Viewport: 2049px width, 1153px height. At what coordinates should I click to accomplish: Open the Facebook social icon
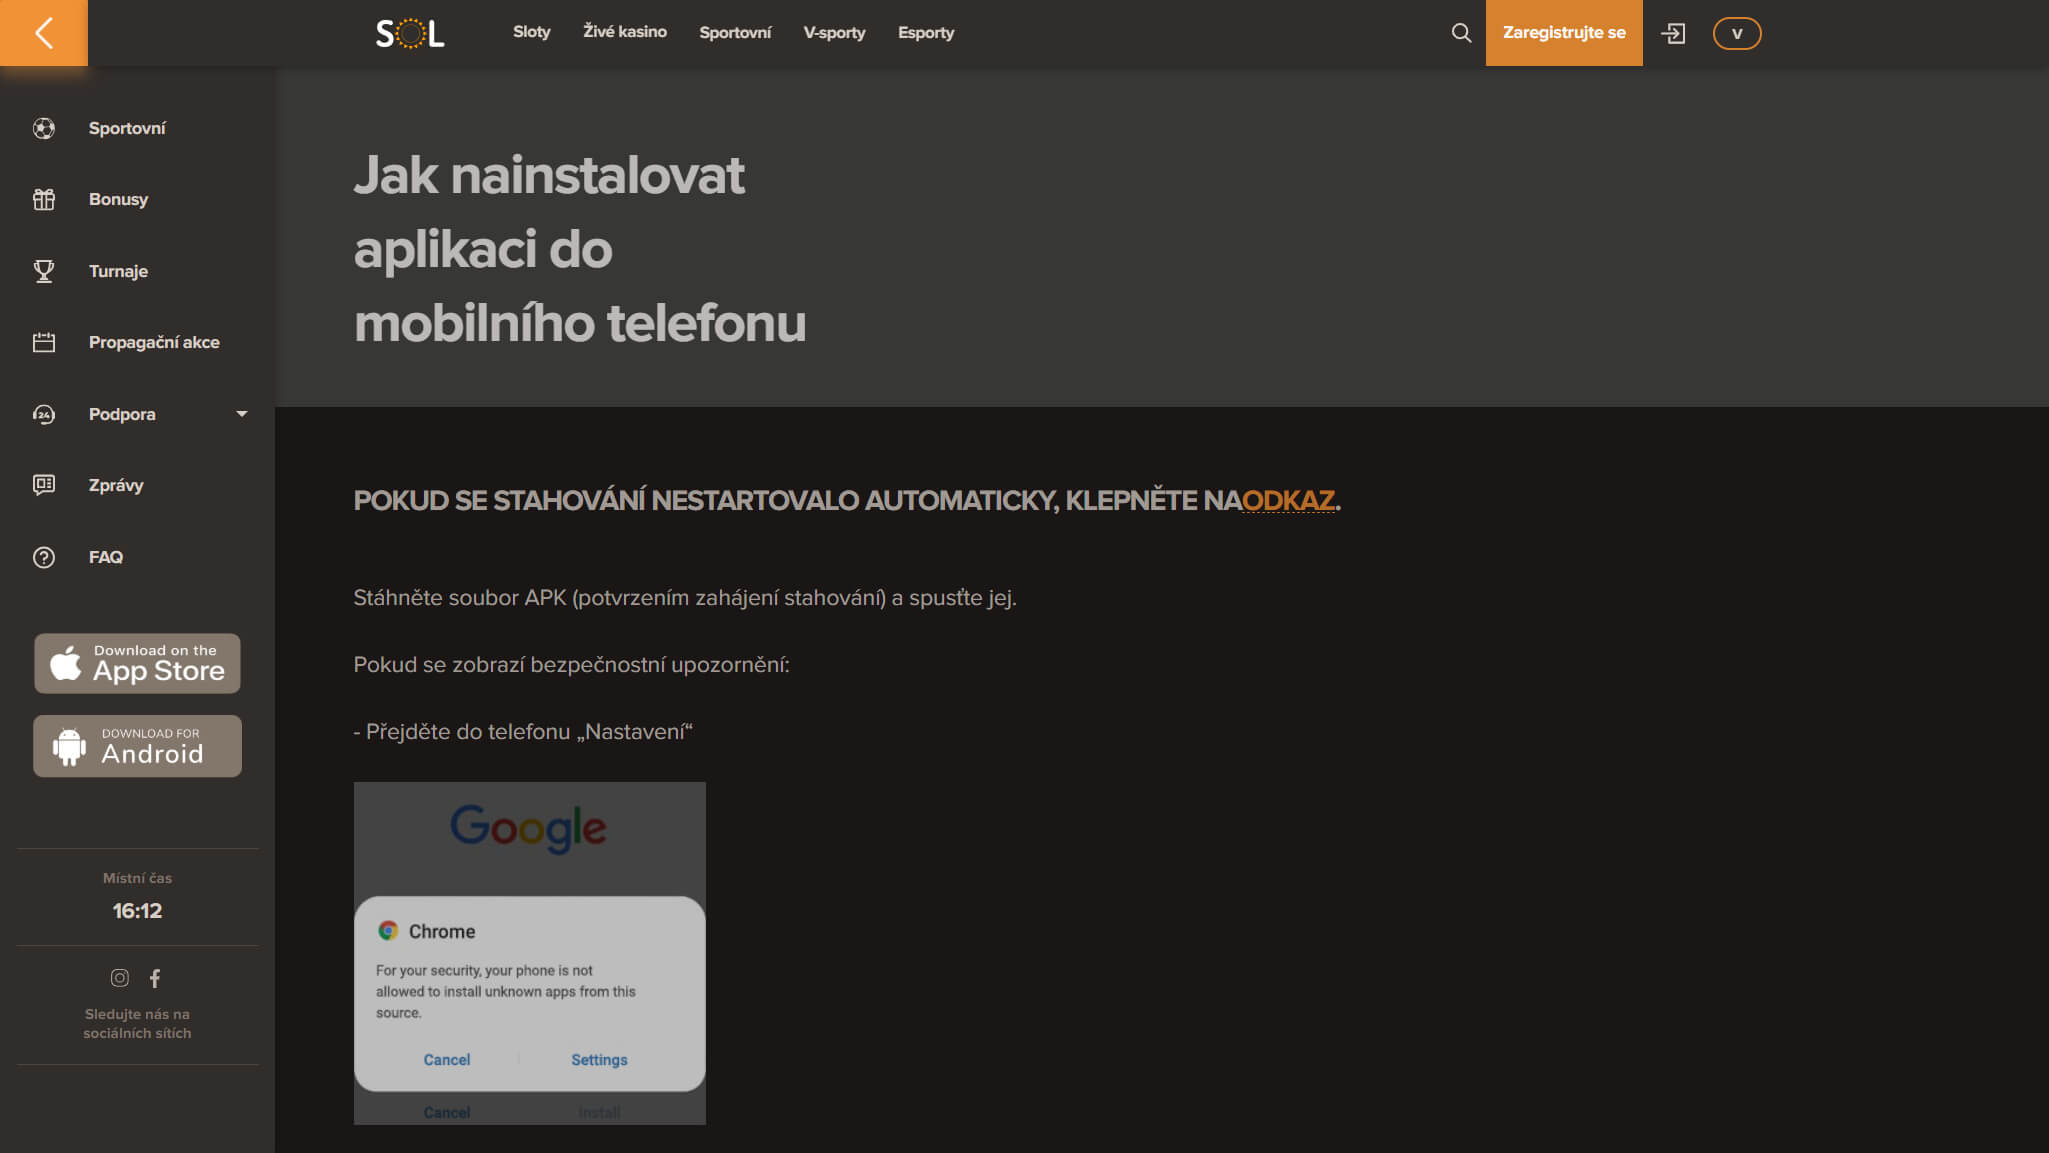(155, 978)
